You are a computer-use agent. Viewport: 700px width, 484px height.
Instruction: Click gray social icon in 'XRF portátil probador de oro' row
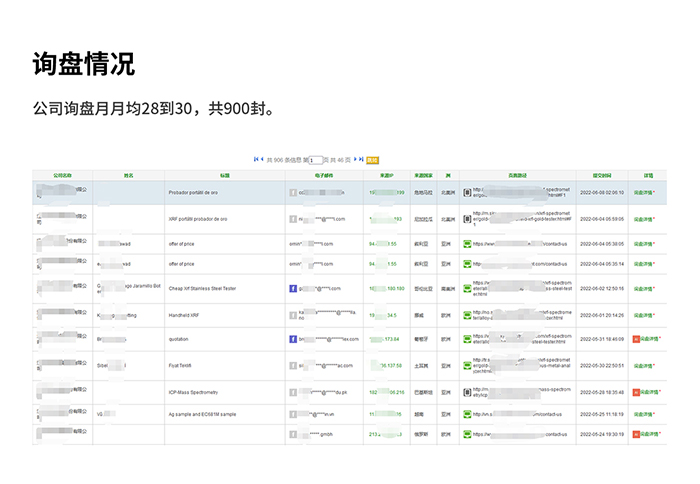293,219
